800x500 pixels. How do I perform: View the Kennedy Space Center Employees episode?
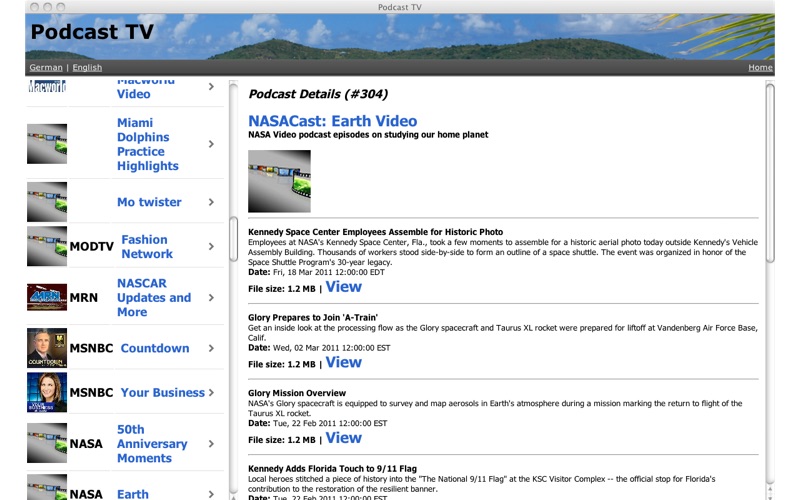(343, 287)
